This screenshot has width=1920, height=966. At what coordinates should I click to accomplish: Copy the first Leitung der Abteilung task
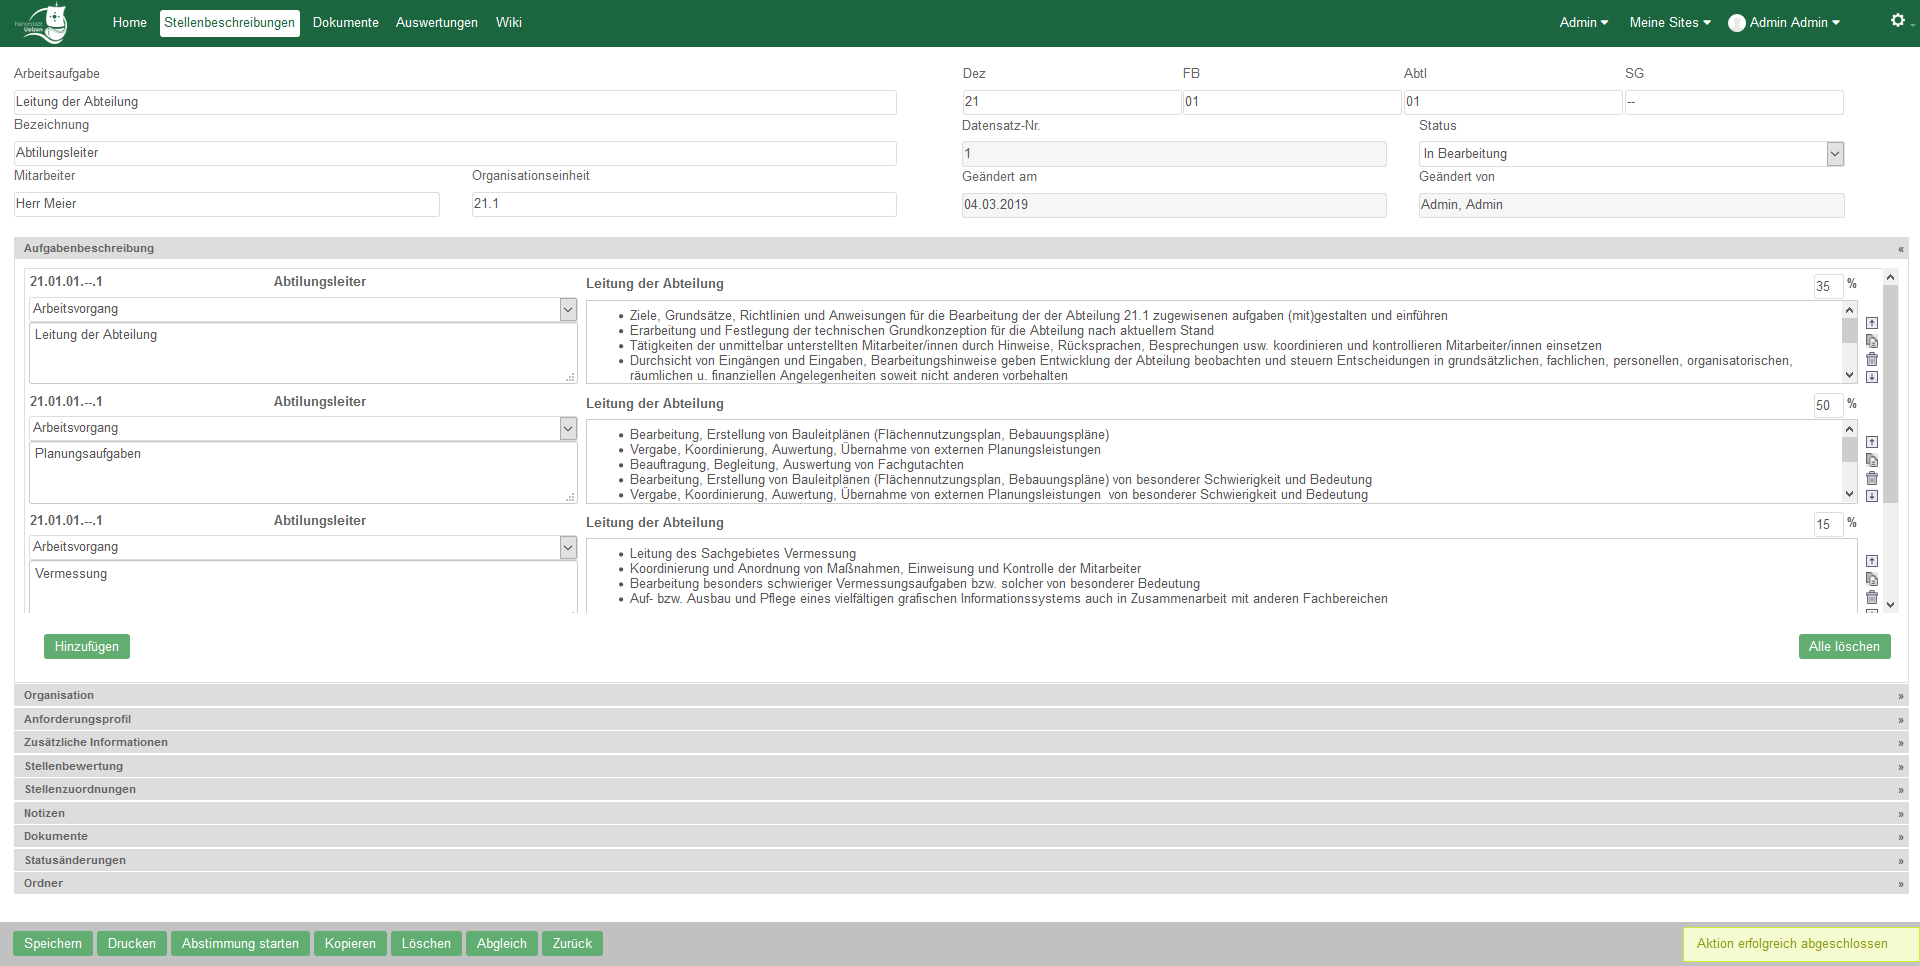1872,341
